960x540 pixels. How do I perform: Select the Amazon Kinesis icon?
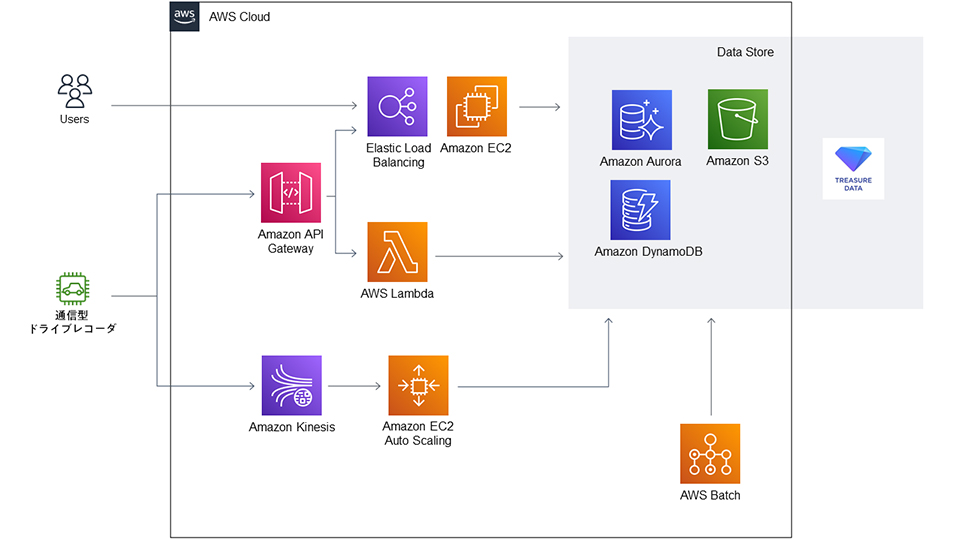pos(291,386)
